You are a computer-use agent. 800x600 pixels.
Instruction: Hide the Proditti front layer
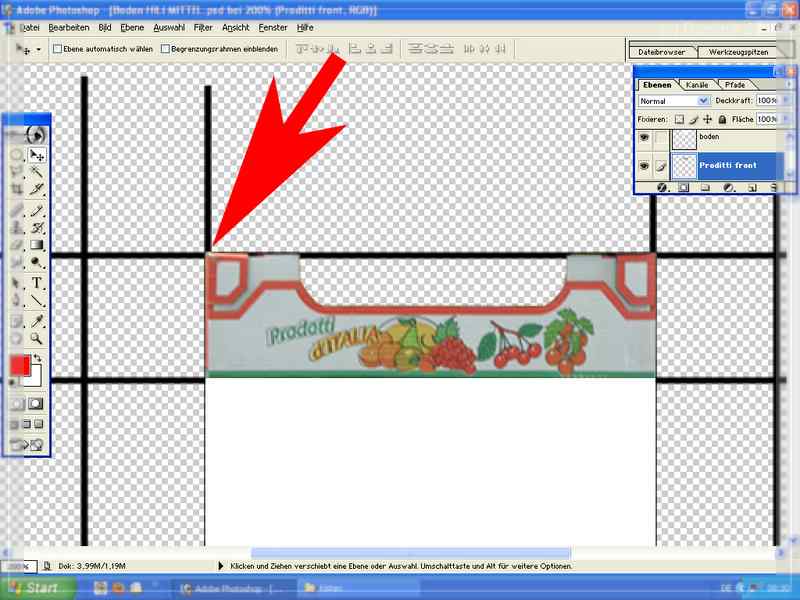644,166
